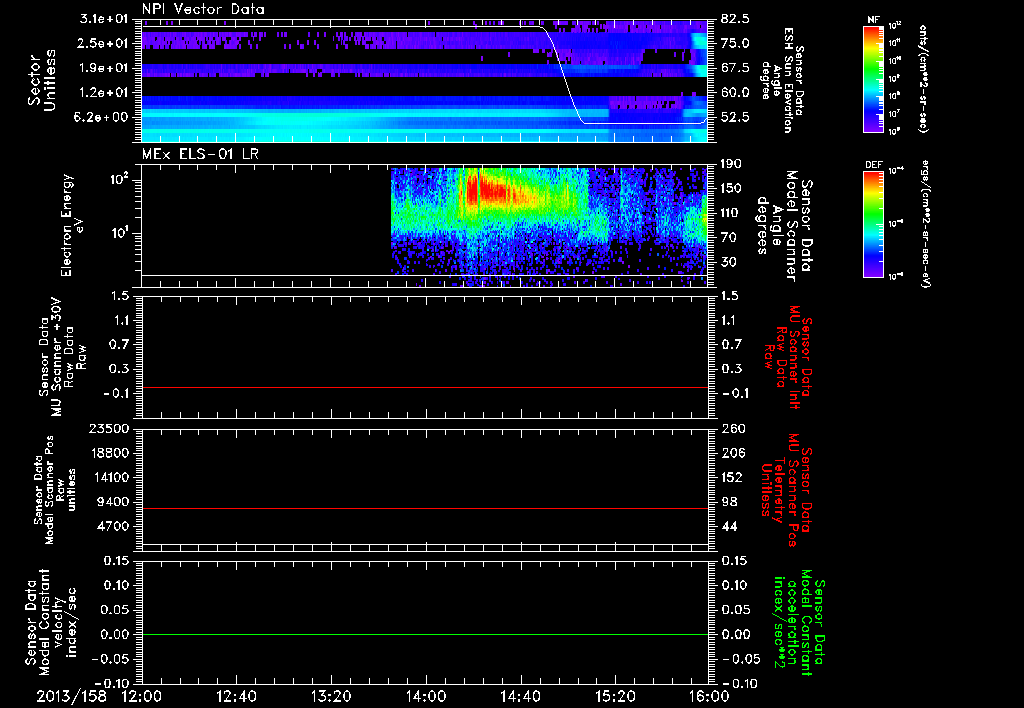This screenshot has width=1024, height=708.
Task: Click the "14:00" time axis label
Action: point(425,696)
